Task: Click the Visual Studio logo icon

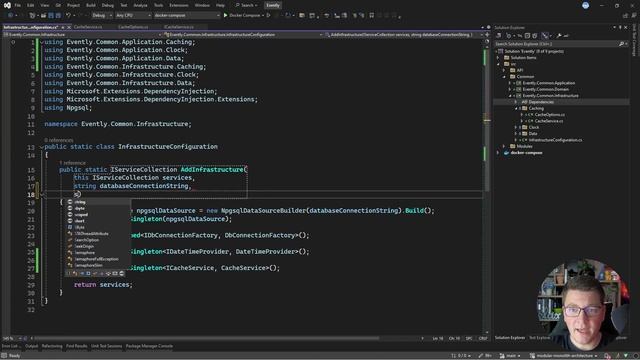Action: 7,5
